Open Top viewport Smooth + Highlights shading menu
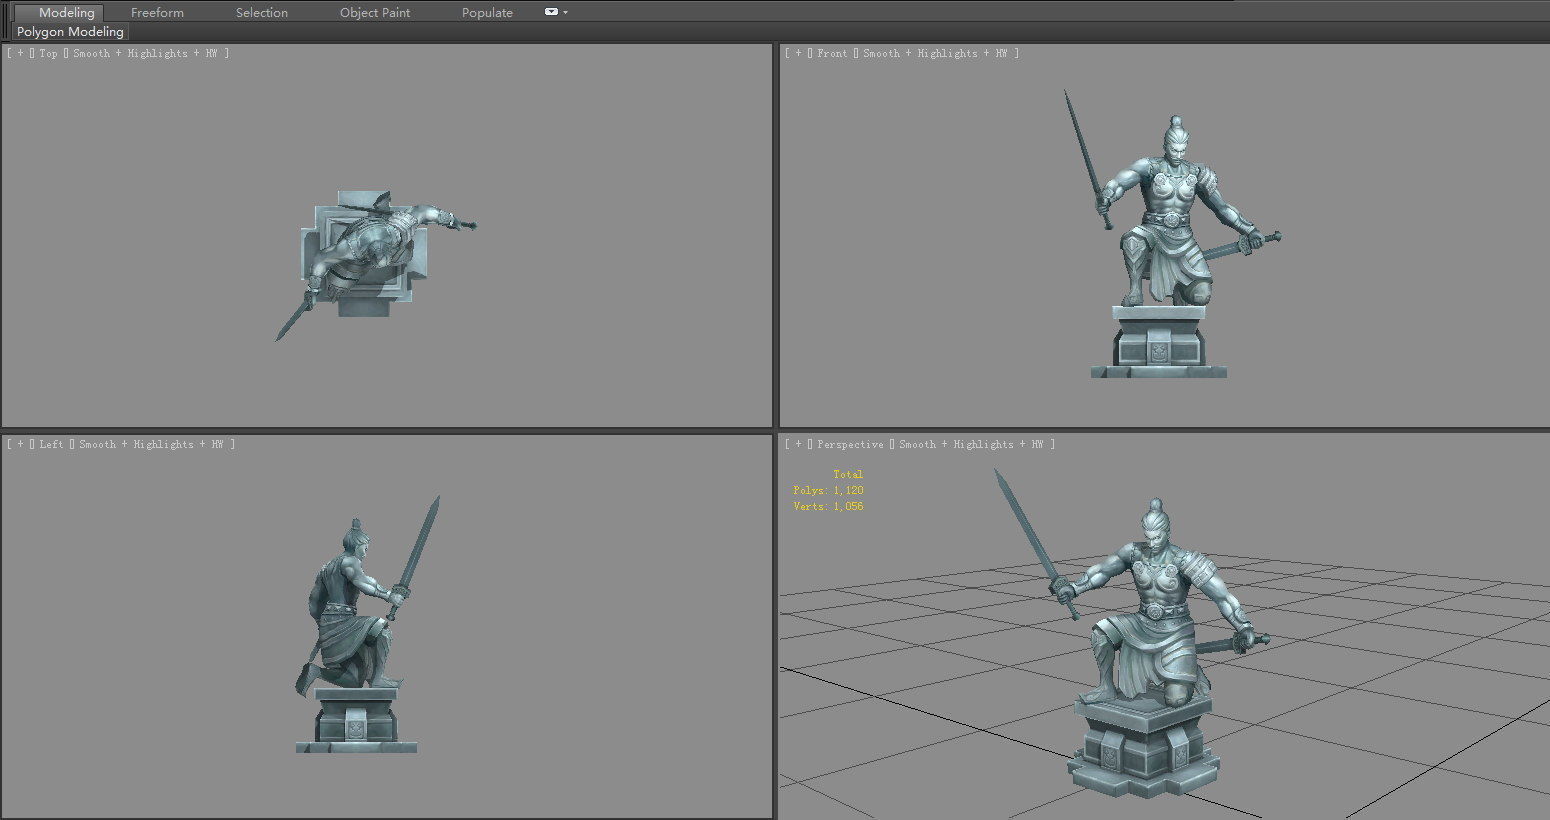This screenshot has width=1550, height=820. pos(145,53)
